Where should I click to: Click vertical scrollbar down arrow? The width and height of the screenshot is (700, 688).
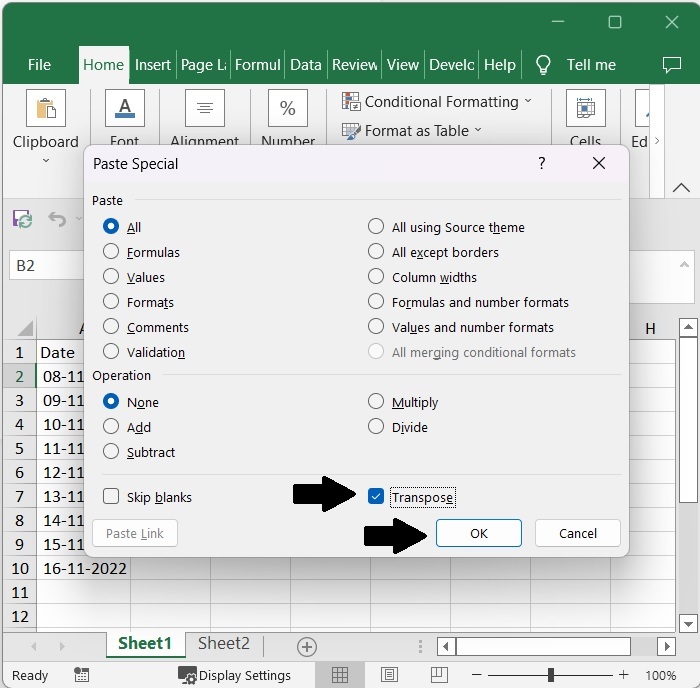coord(688,623)
